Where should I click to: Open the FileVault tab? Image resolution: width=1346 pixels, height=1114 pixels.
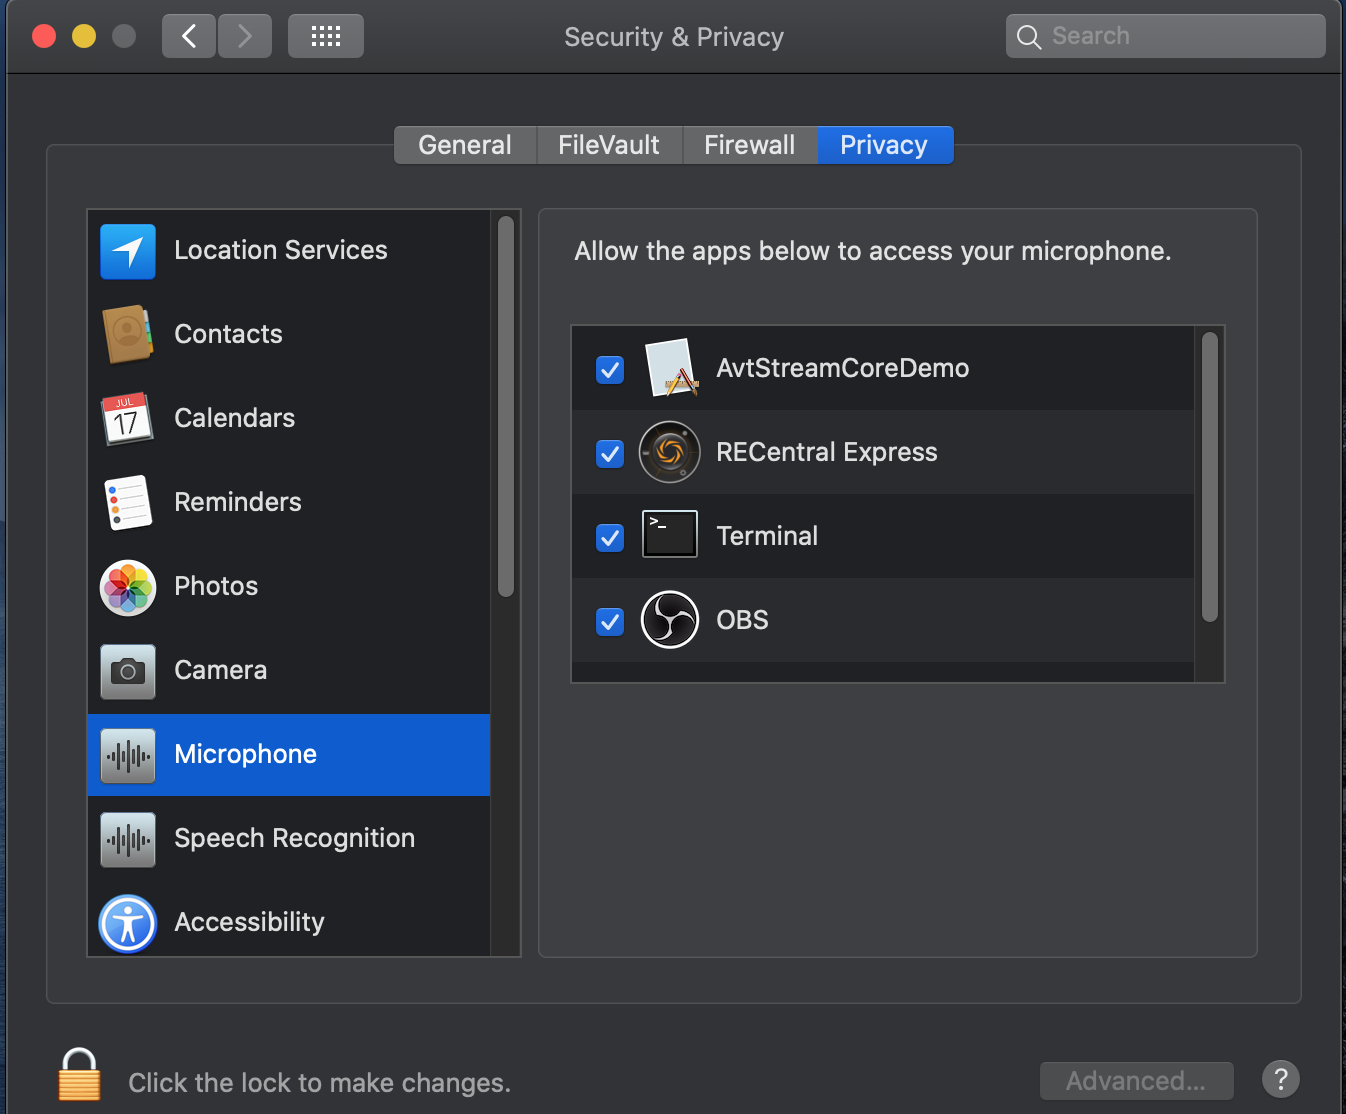click(609, 144)
